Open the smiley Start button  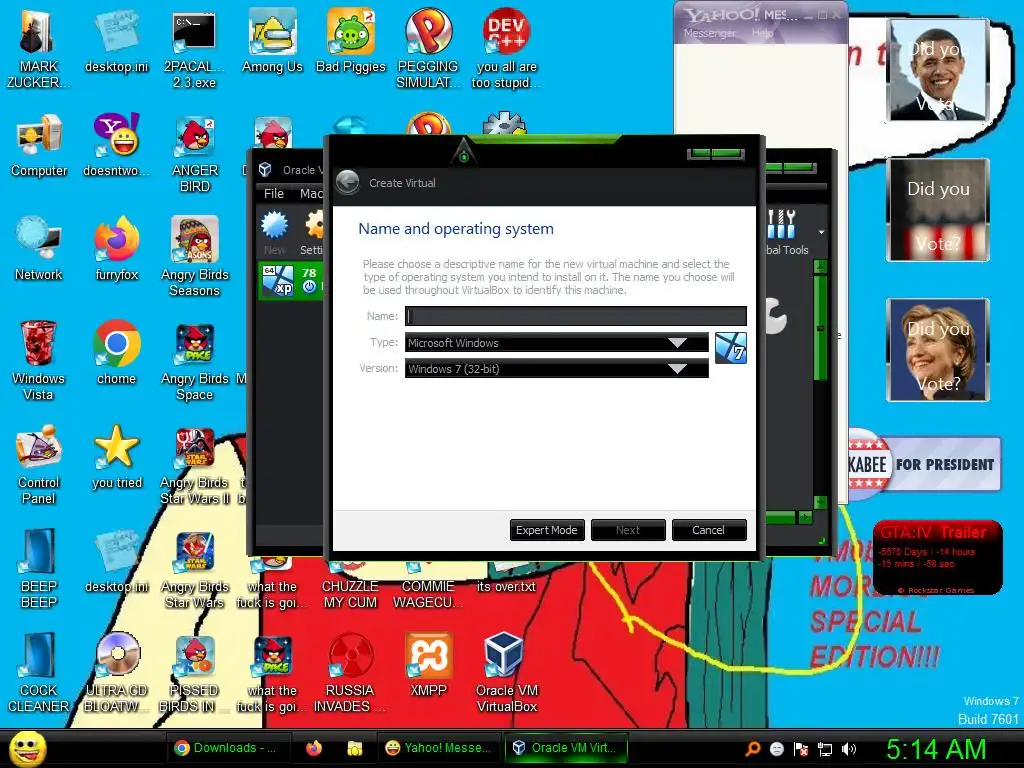27,749
